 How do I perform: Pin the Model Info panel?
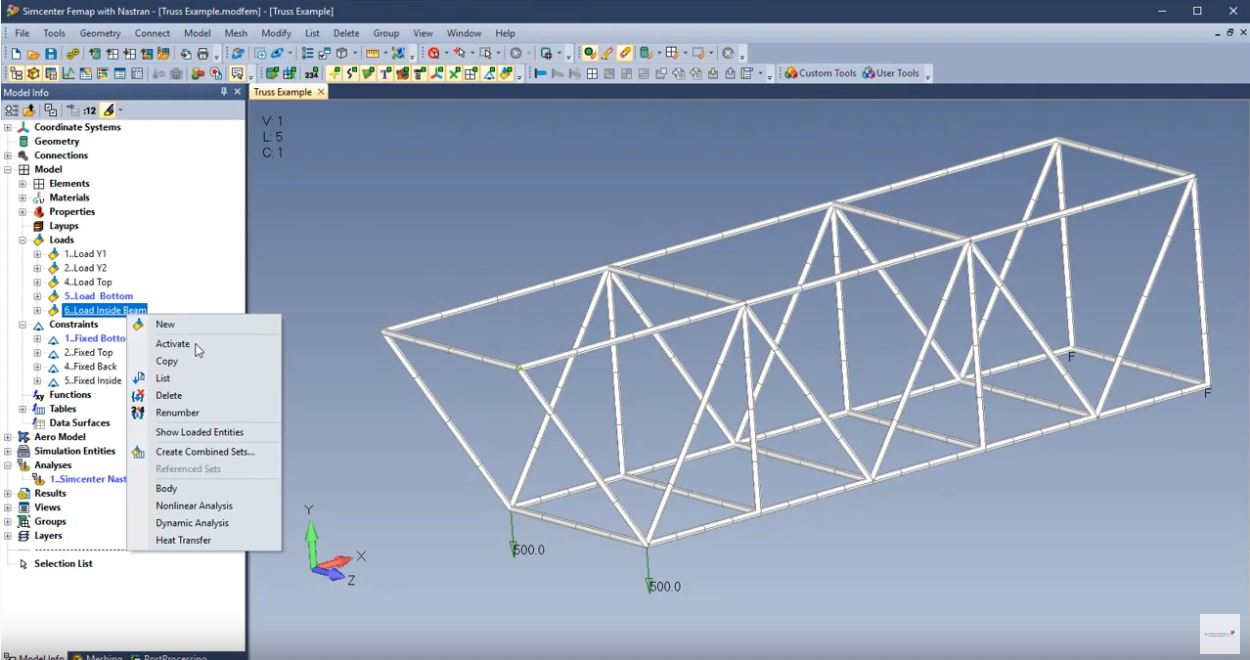[x=224, y=92]
